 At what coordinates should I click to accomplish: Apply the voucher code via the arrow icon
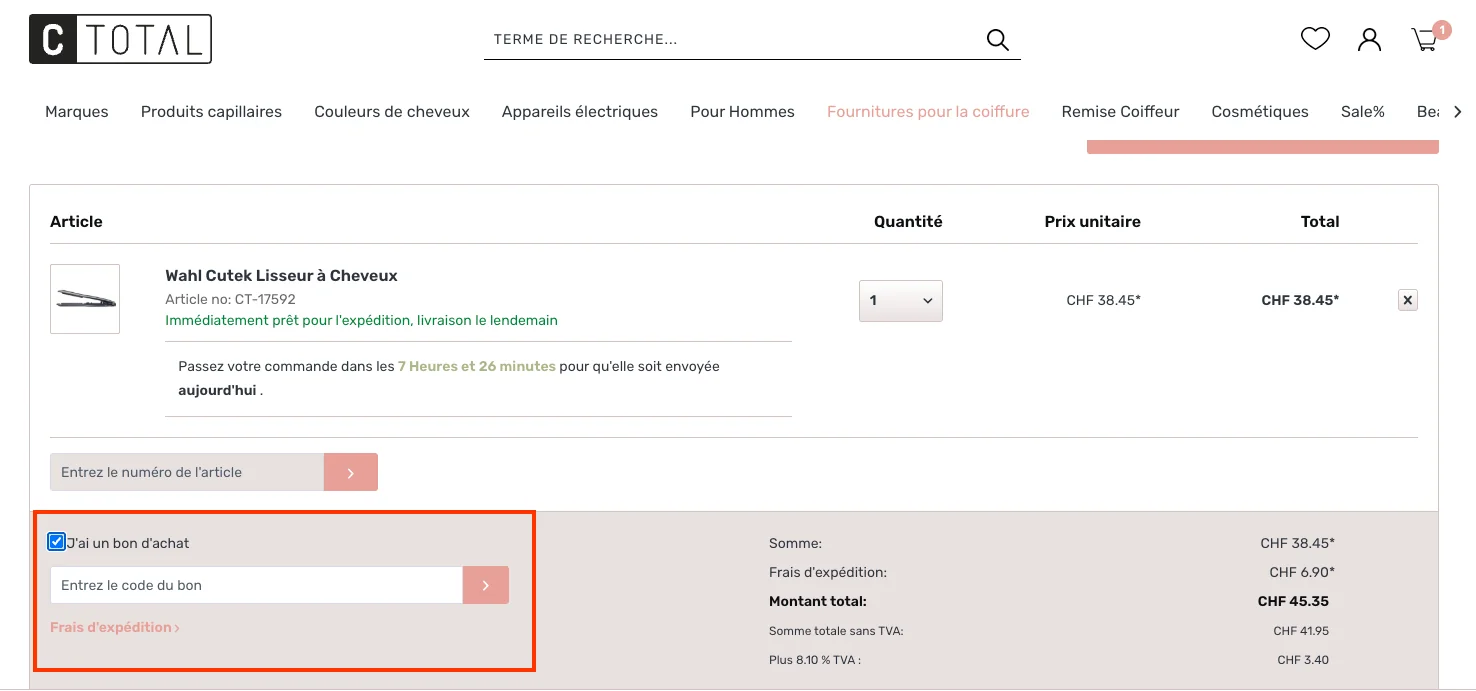486,585
